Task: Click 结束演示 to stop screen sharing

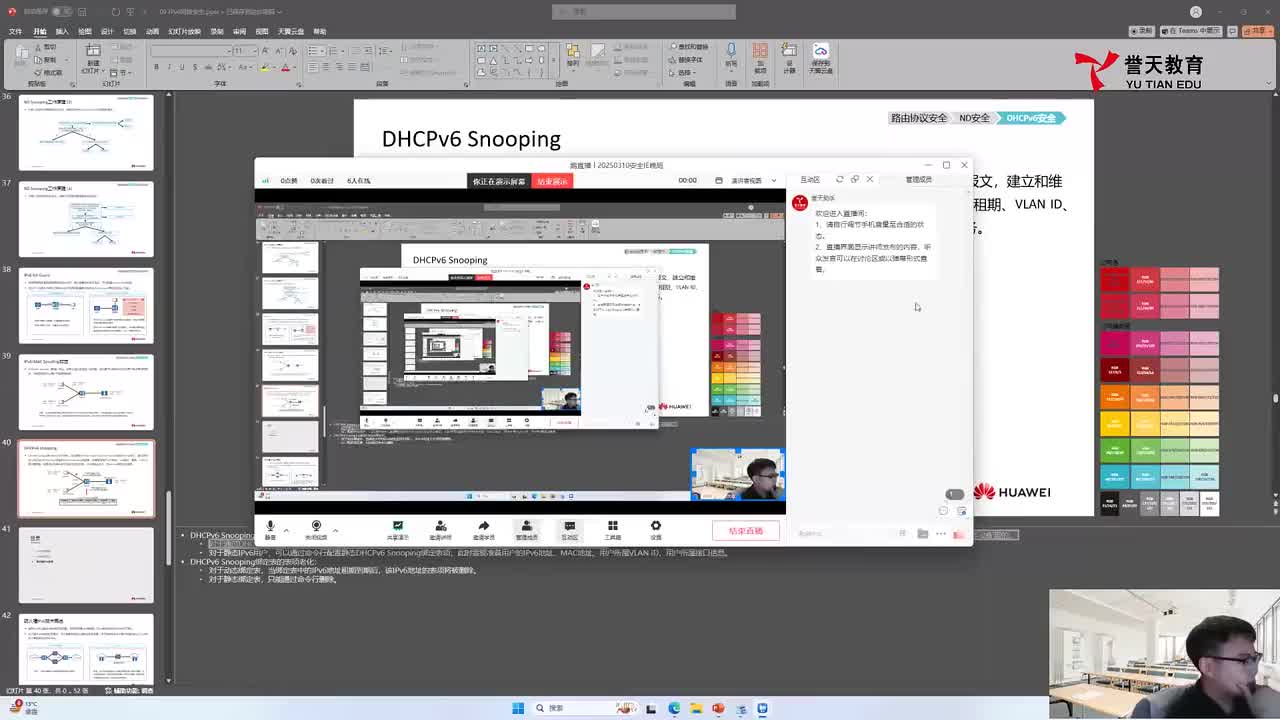Action: coord(552,181)
